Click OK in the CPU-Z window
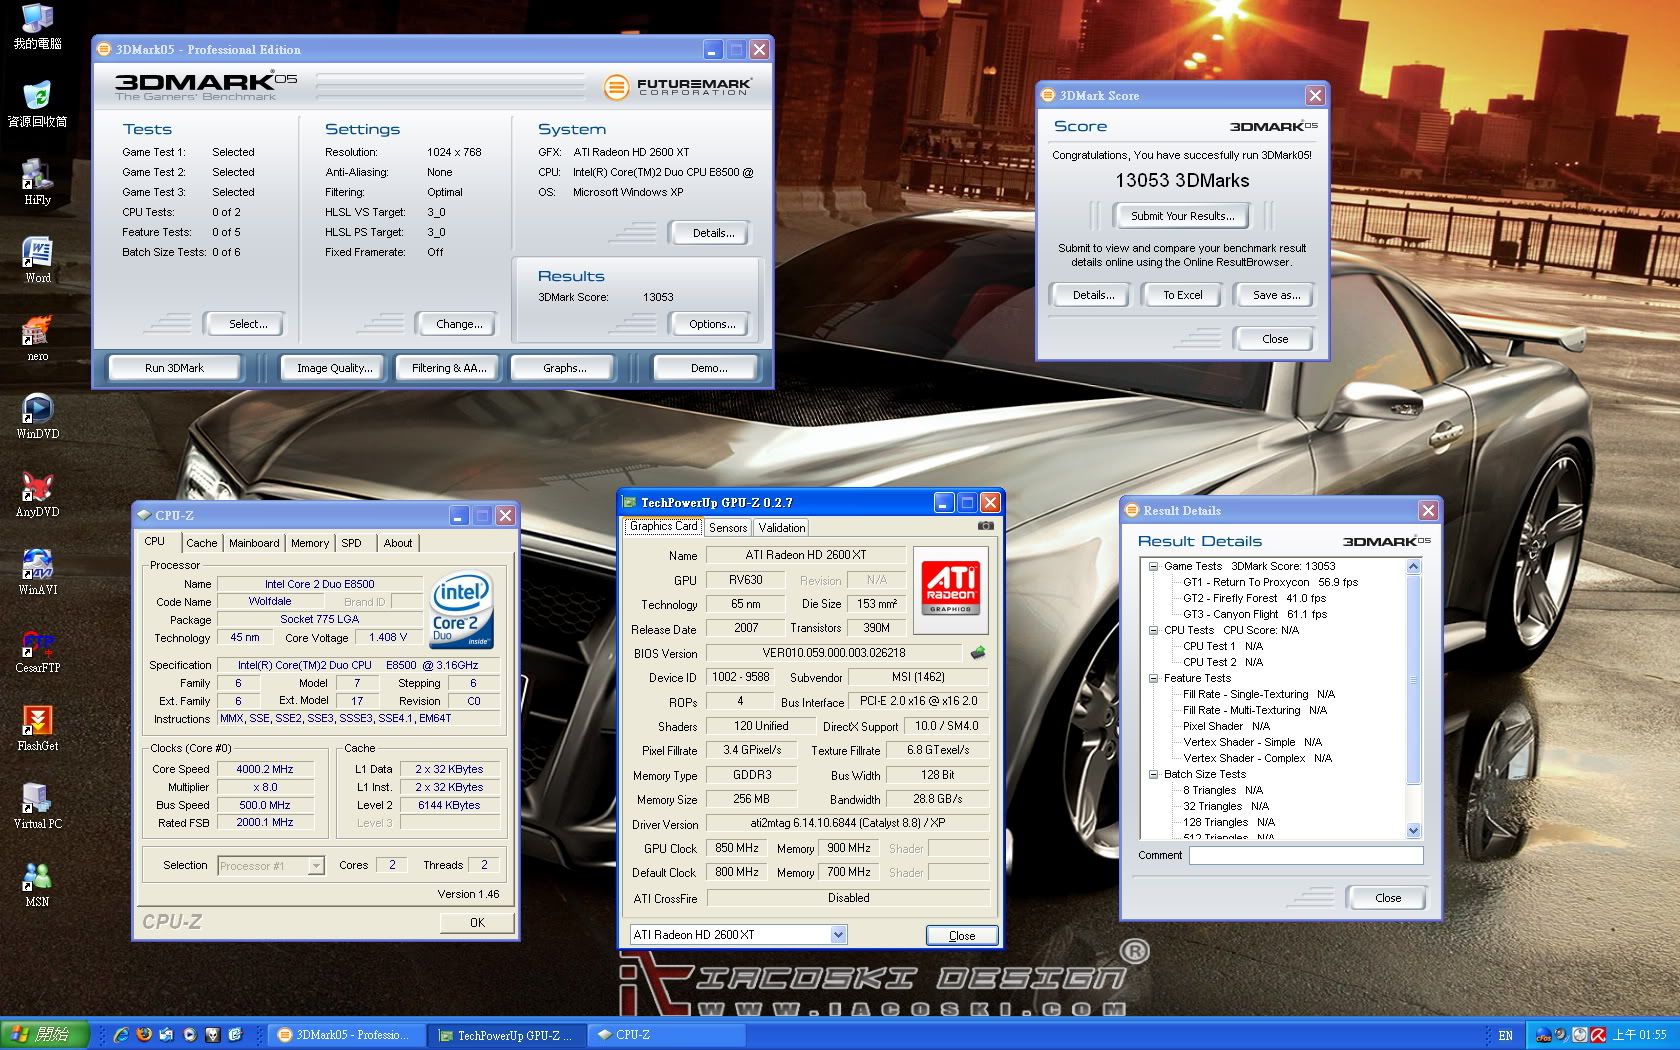 [477, 922]
